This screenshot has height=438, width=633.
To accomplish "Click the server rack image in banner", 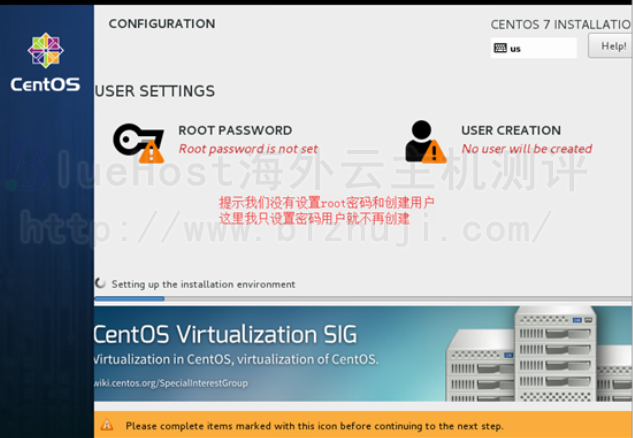I will point(539,354).
